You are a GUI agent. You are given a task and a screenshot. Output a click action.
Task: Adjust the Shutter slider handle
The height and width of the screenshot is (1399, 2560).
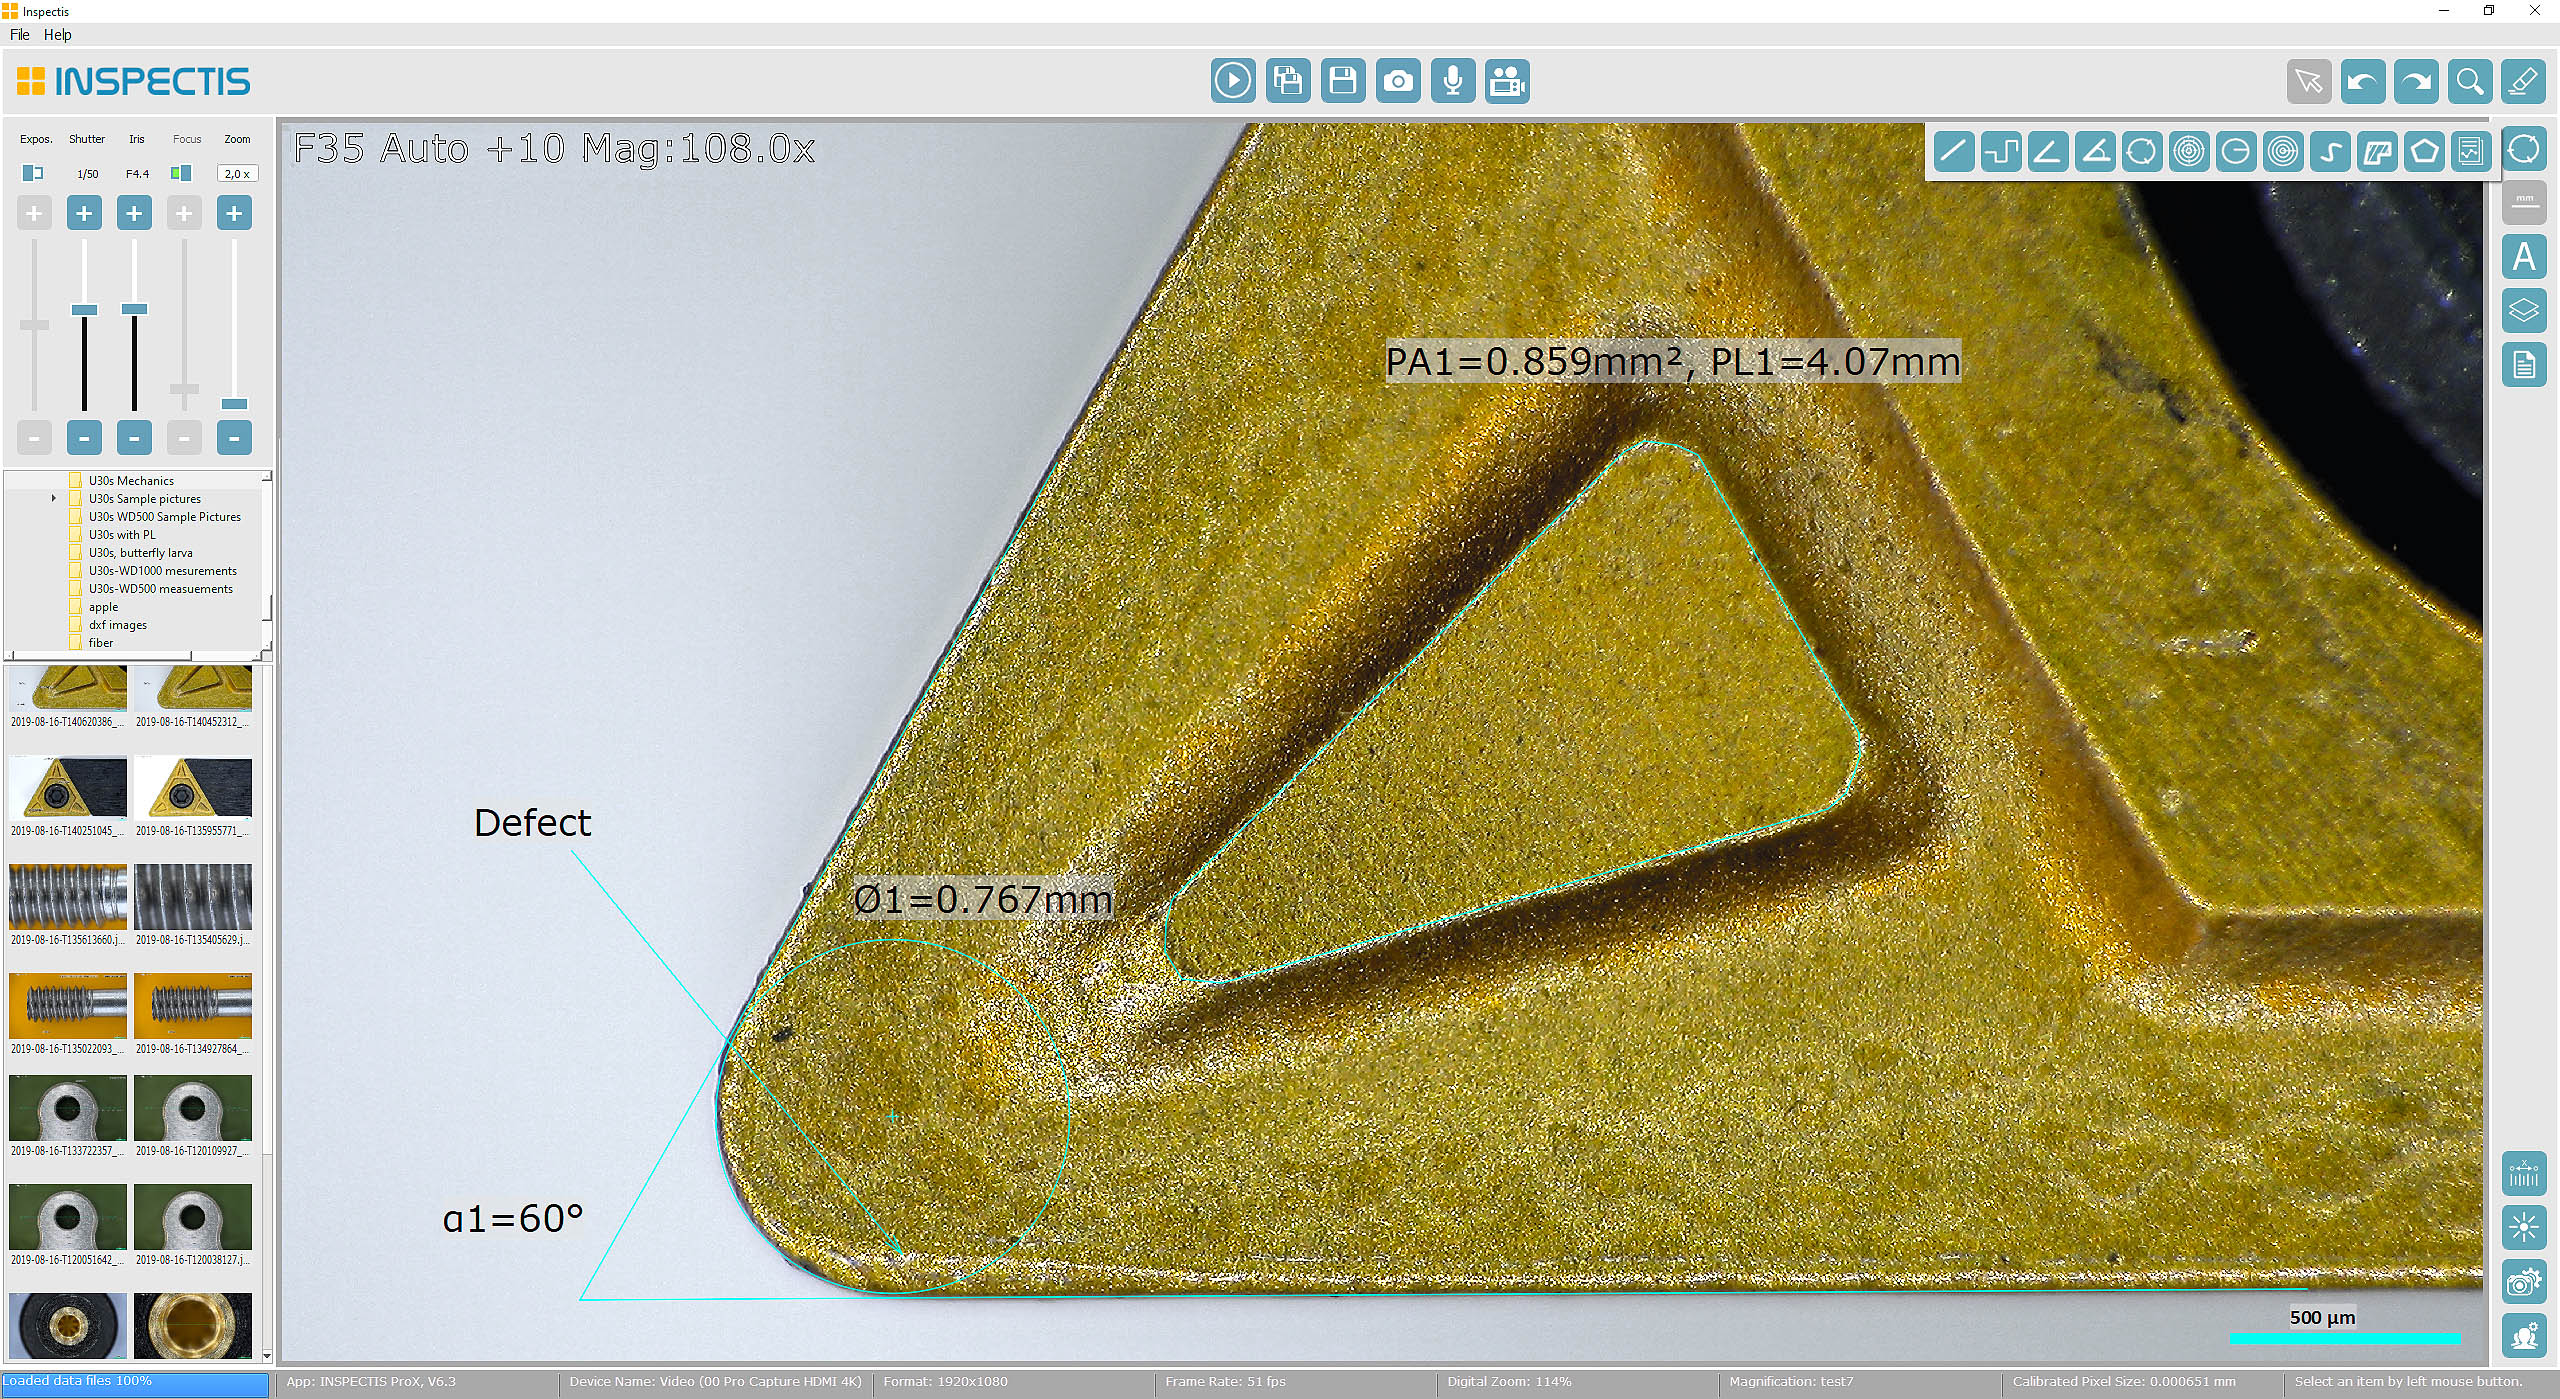pos(84,310)
